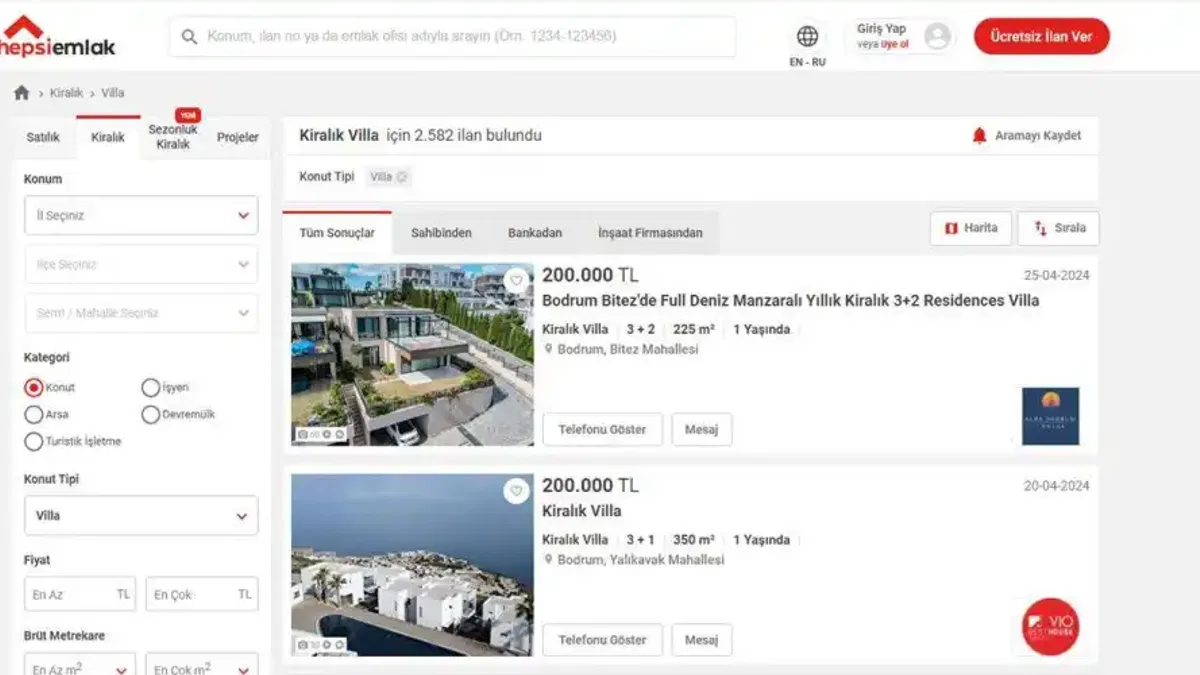This screenshot has width=1200, height=675.
Task: Open the En Çok m² dropdown
Action: pos(202,666)
